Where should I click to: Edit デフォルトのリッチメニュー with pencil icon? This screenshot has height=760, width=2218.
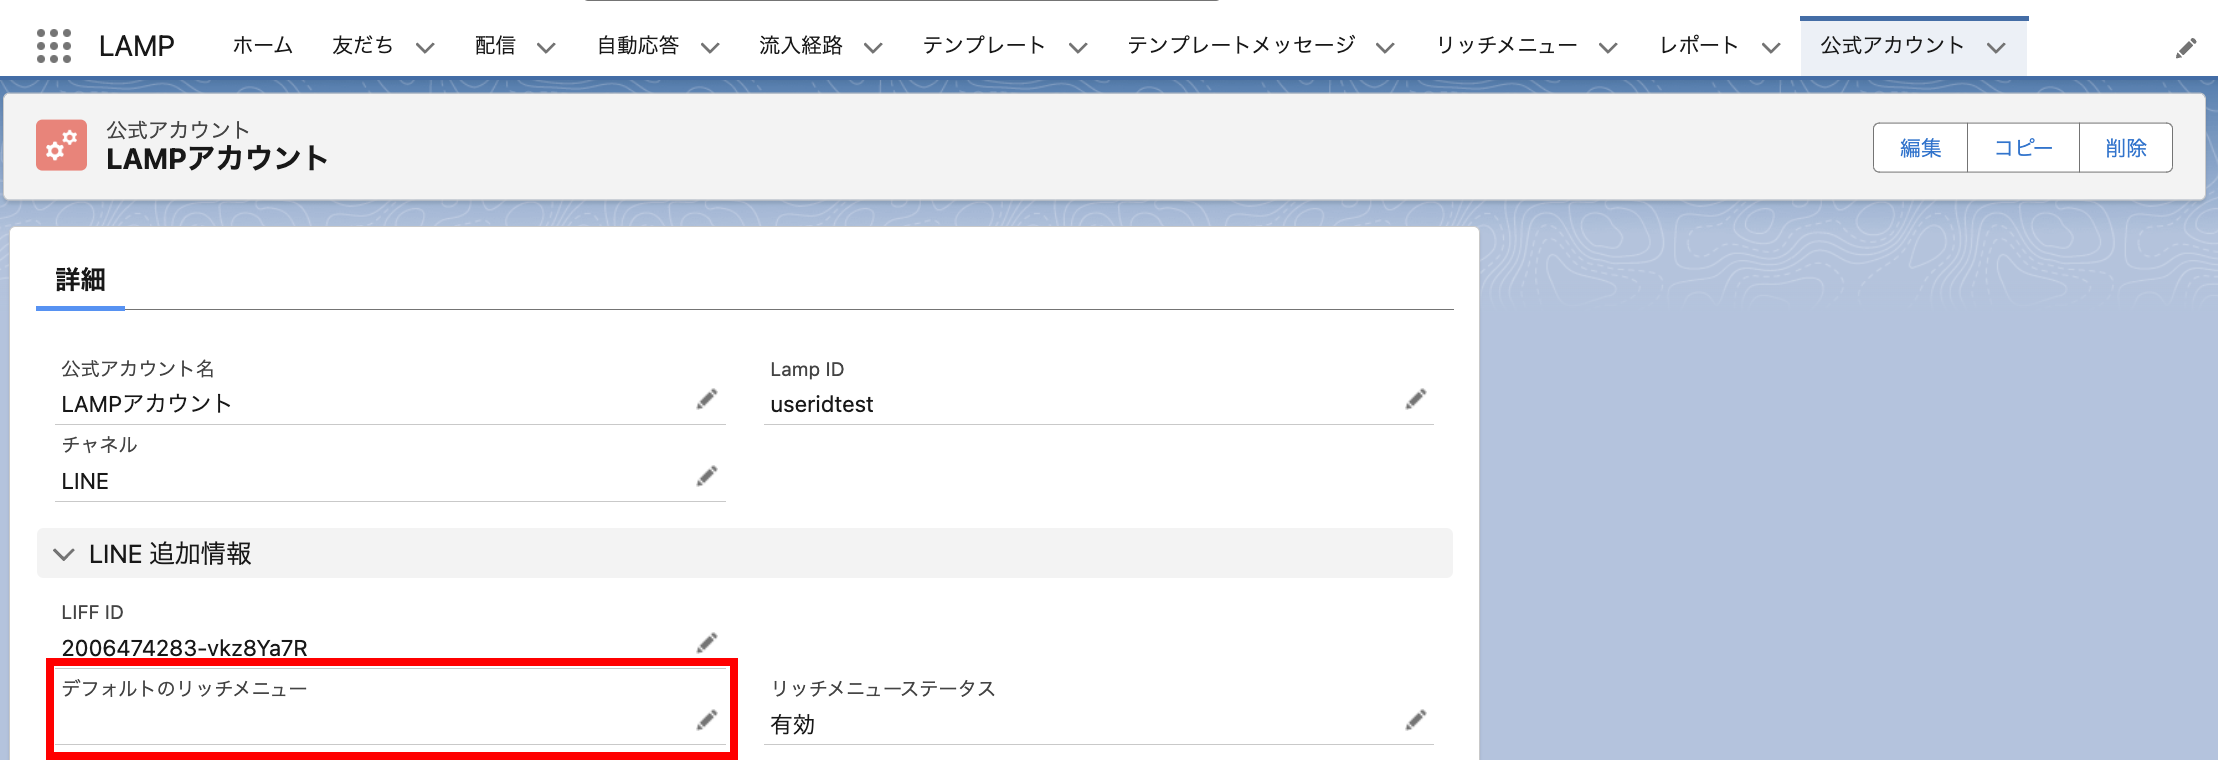pyautogui.click(x=707, y=720)
